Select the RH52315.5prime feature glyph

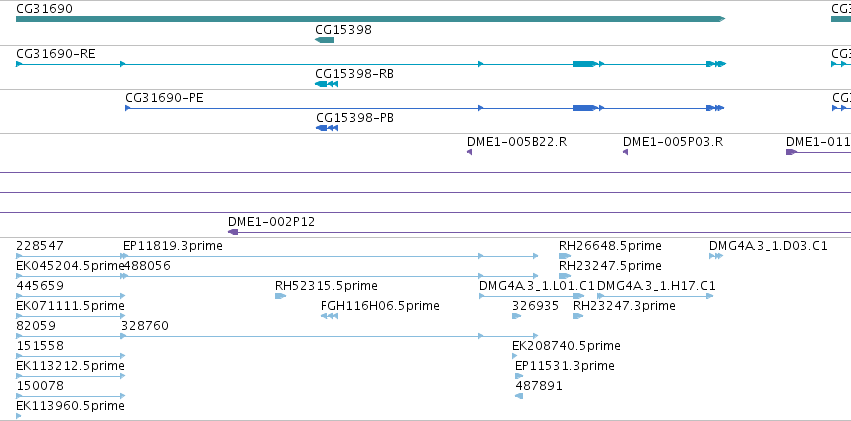coord(281,296)
